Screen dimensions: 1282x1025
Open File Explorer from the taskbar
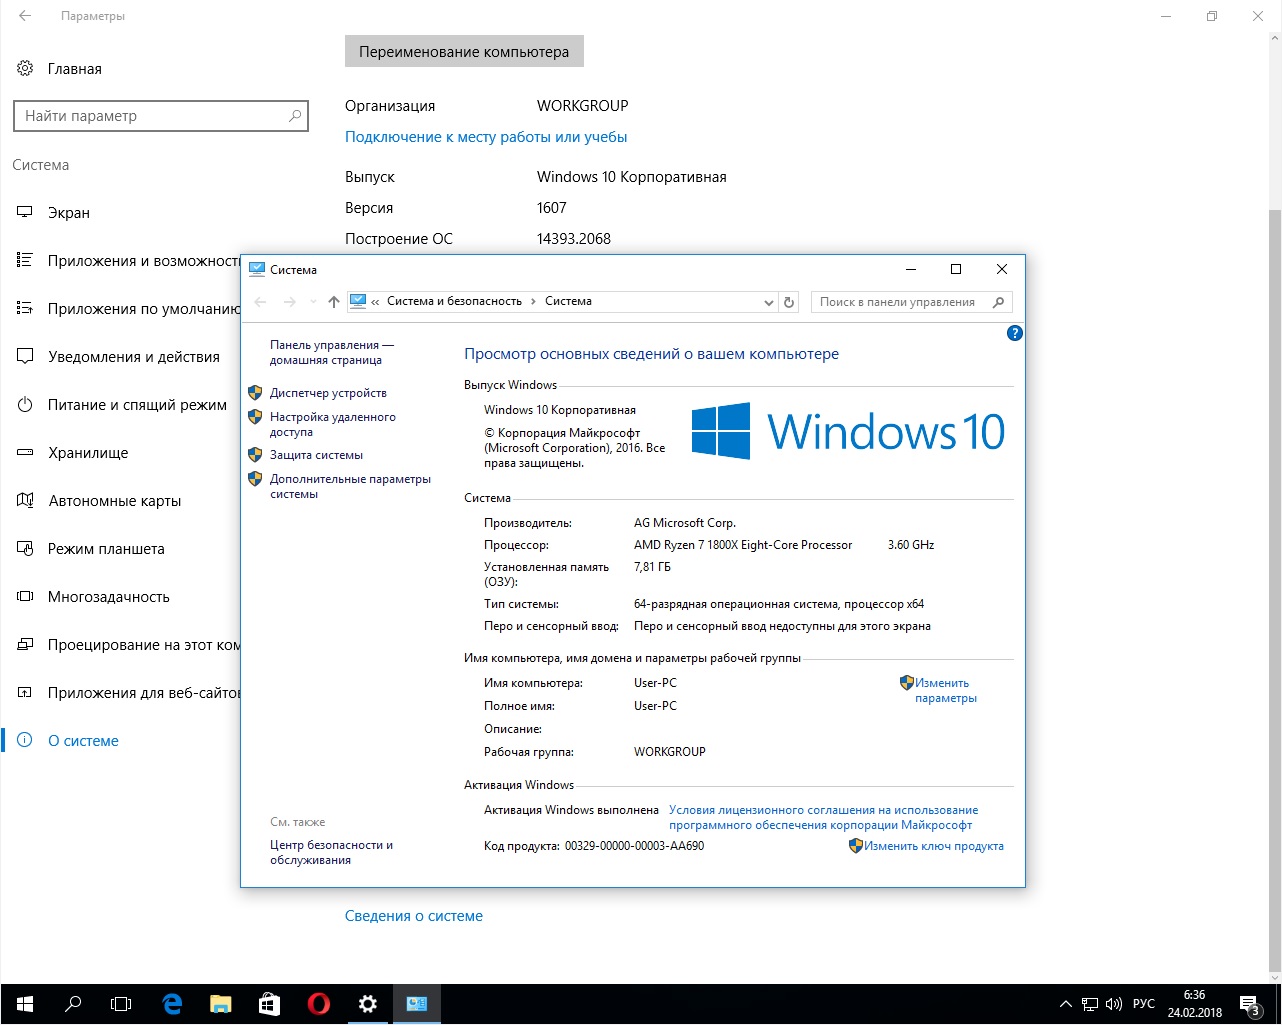tap(221, 1004)
